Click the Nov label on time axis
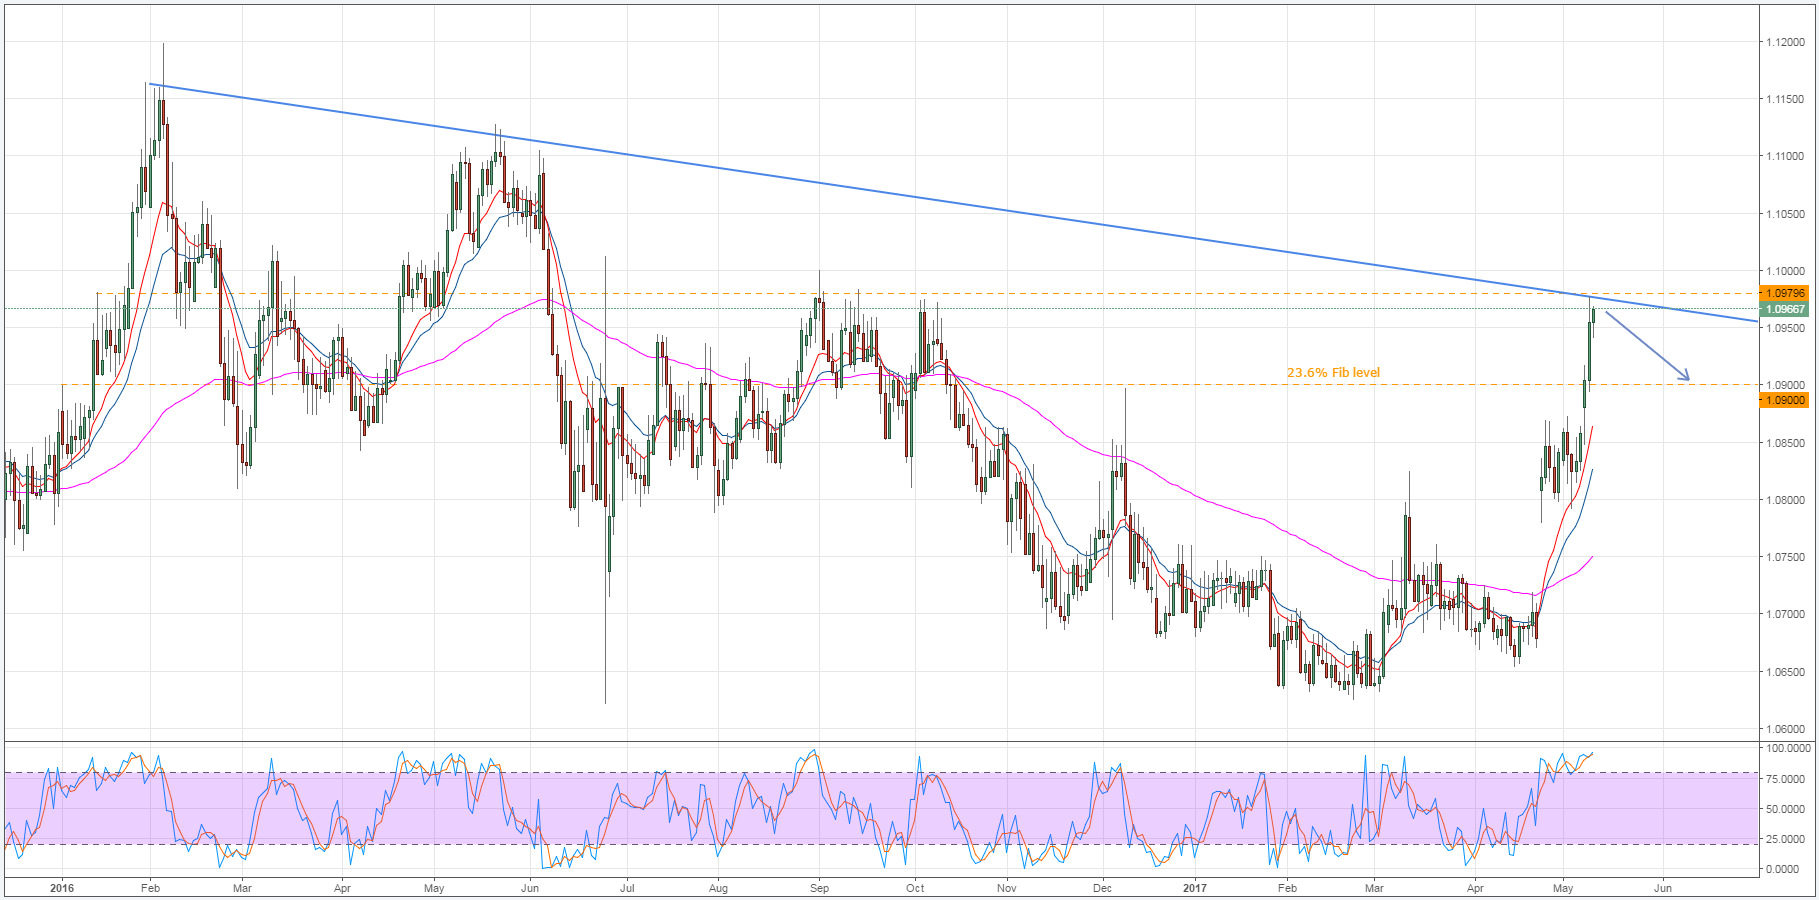 point(1007,888)
